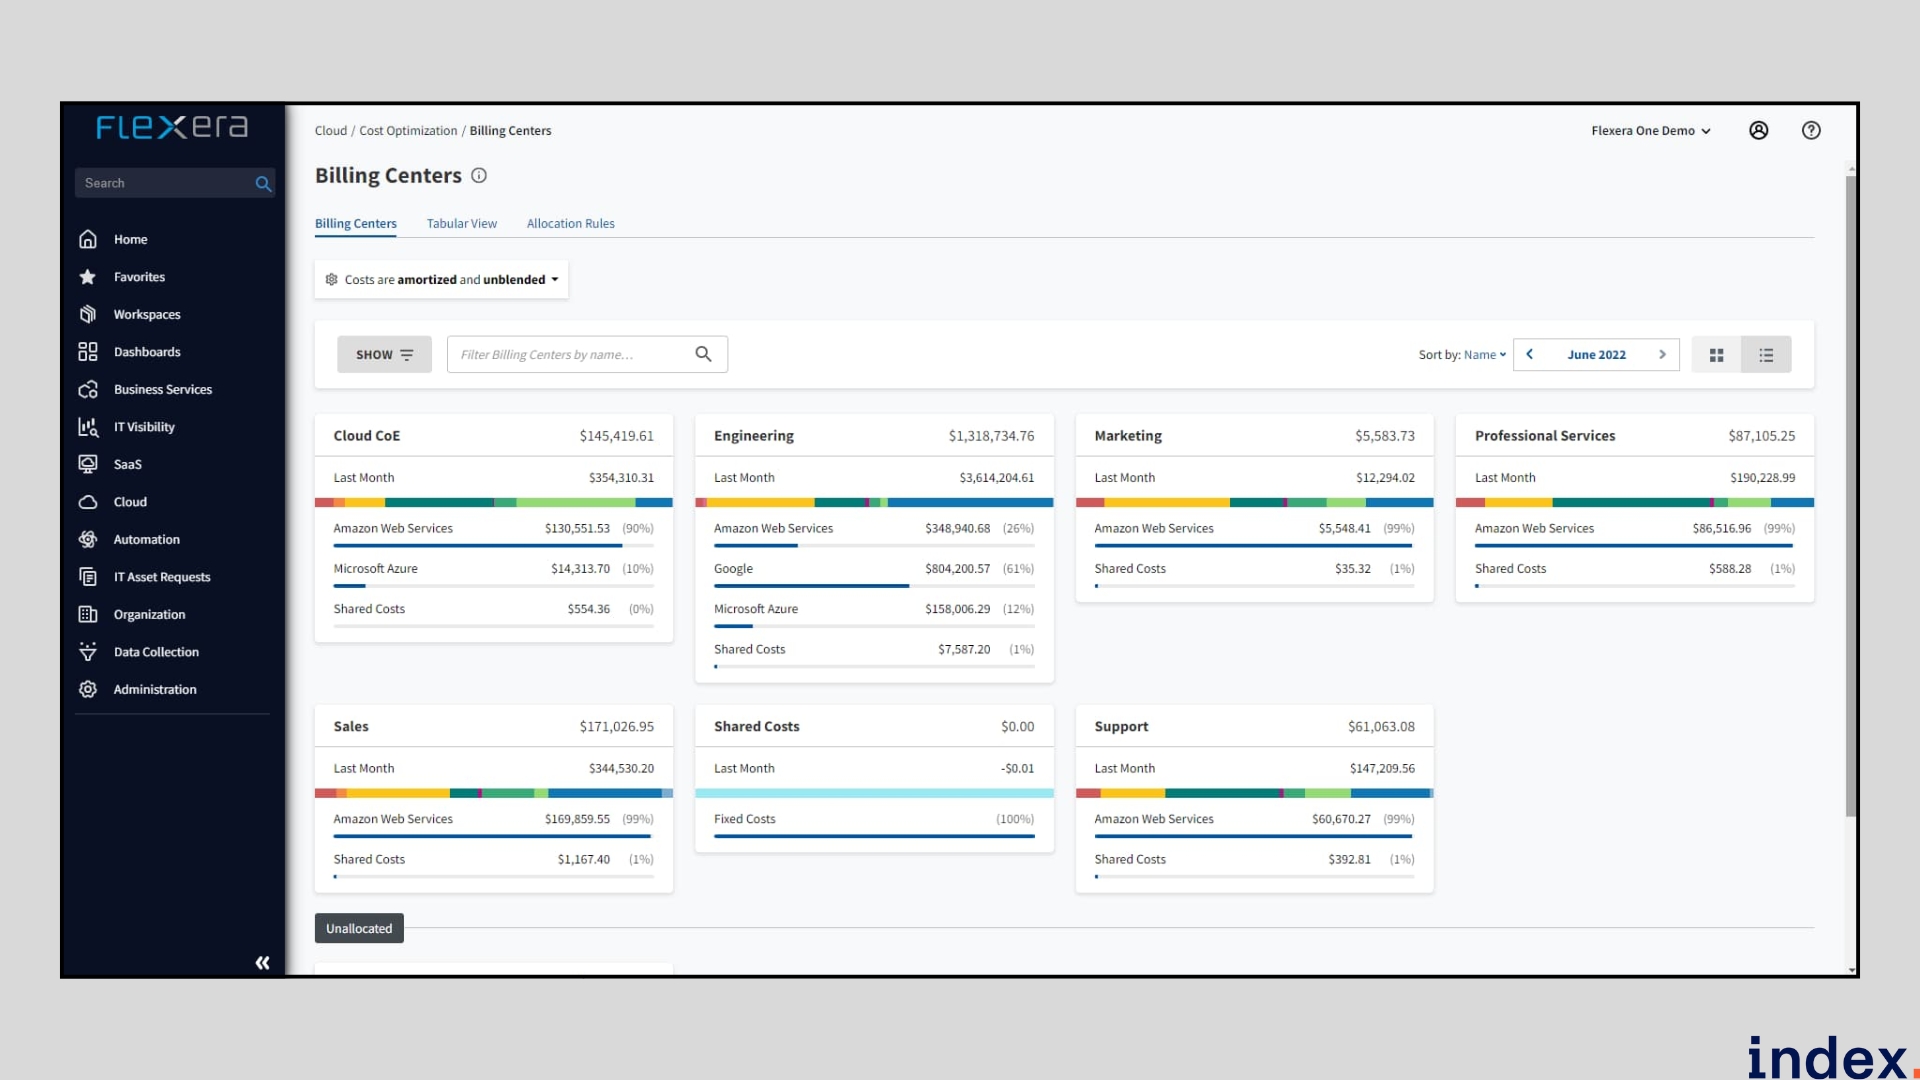Switch to the Tabular View tab
This screenshot has height=1080, width=1920.
click(461, 224)
